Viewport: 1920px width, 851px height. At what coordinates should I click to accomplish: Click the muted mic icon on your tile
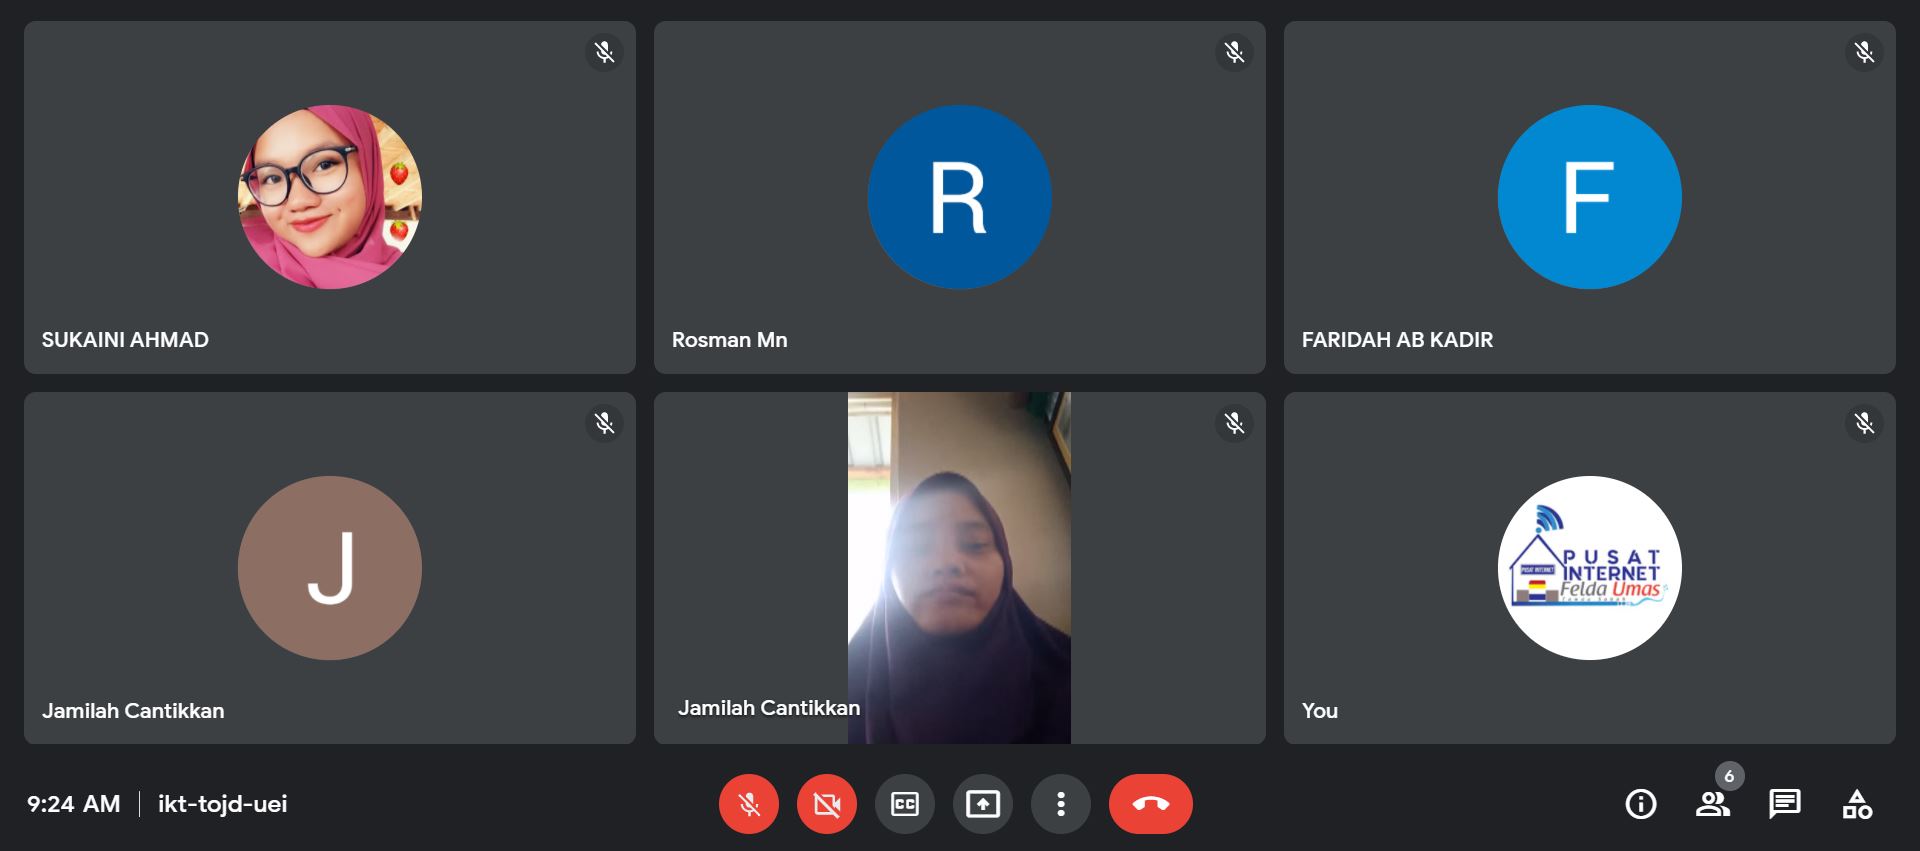[x=1864, y=423]
